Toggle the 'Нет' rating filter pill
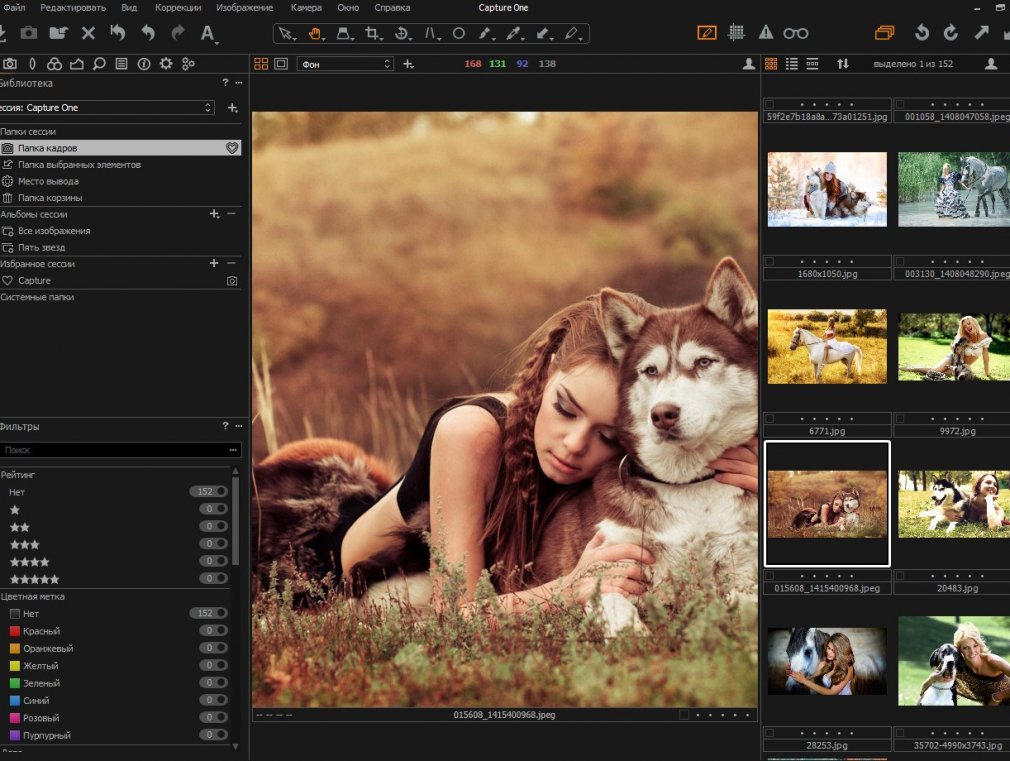The height and width of the screenshot is (761, 1010). (209, 492)
